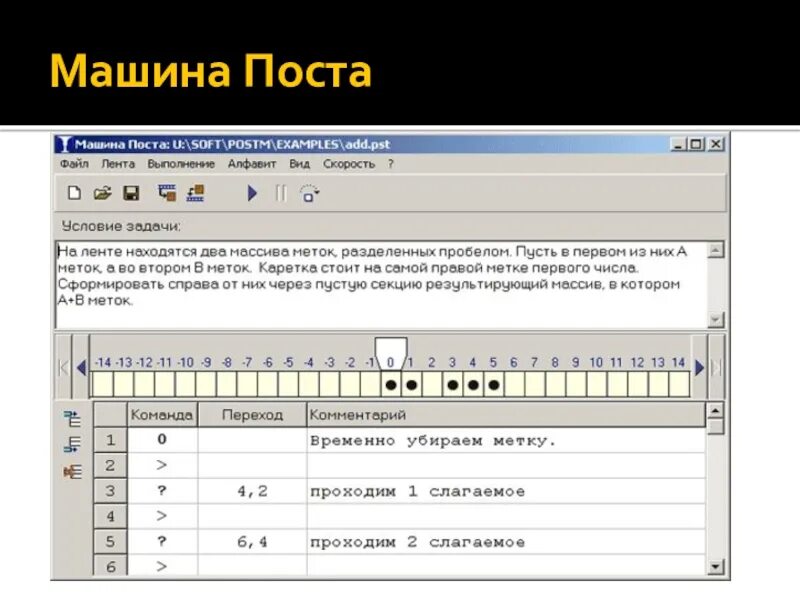Click the comment 'Временно убираем метку.'

433,440
